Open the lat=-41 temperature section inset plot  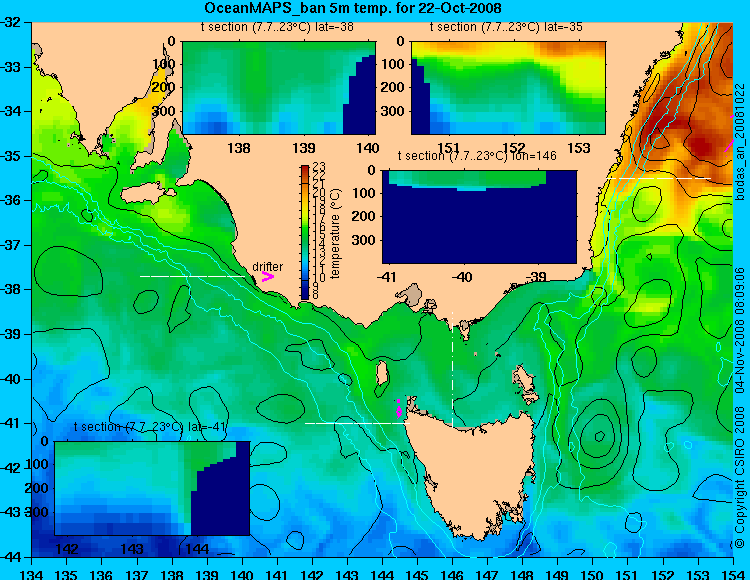point(152,488)
